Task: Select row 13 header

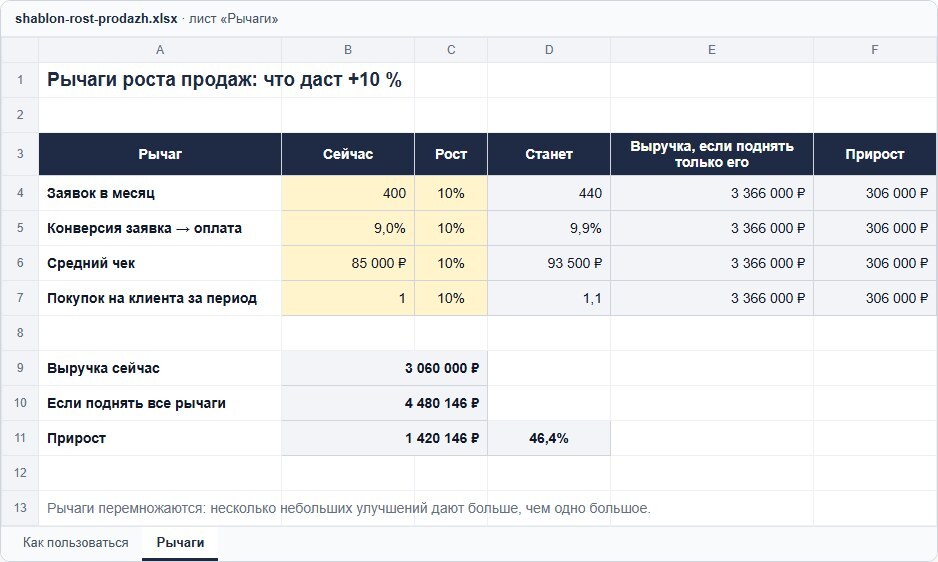Action: (20, 508)
